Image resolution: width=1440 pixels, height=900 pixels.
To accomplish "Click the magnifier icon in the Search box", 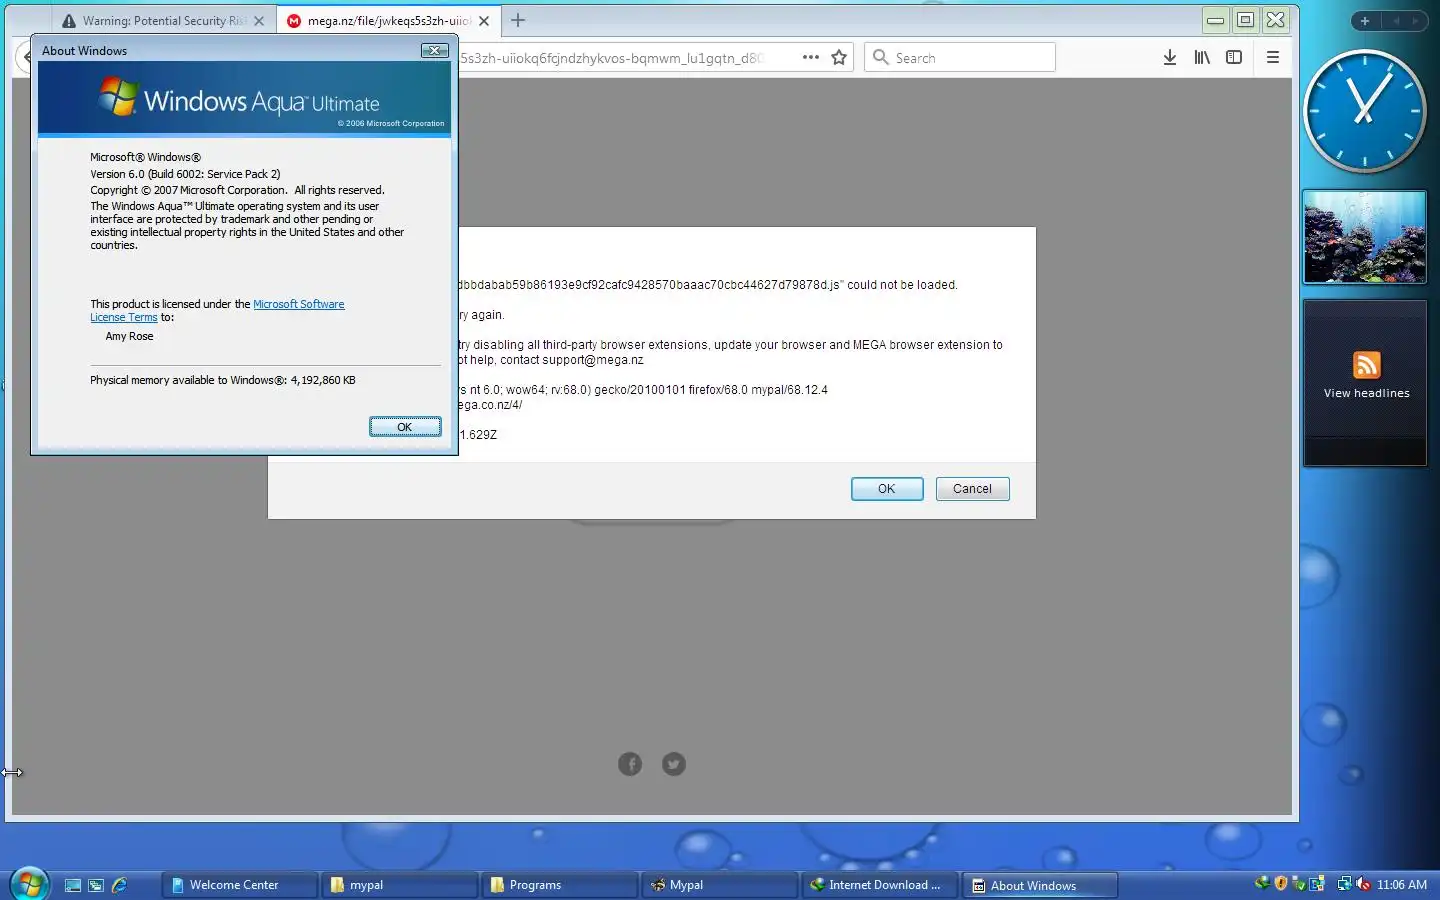I will (x=881, y=57).
